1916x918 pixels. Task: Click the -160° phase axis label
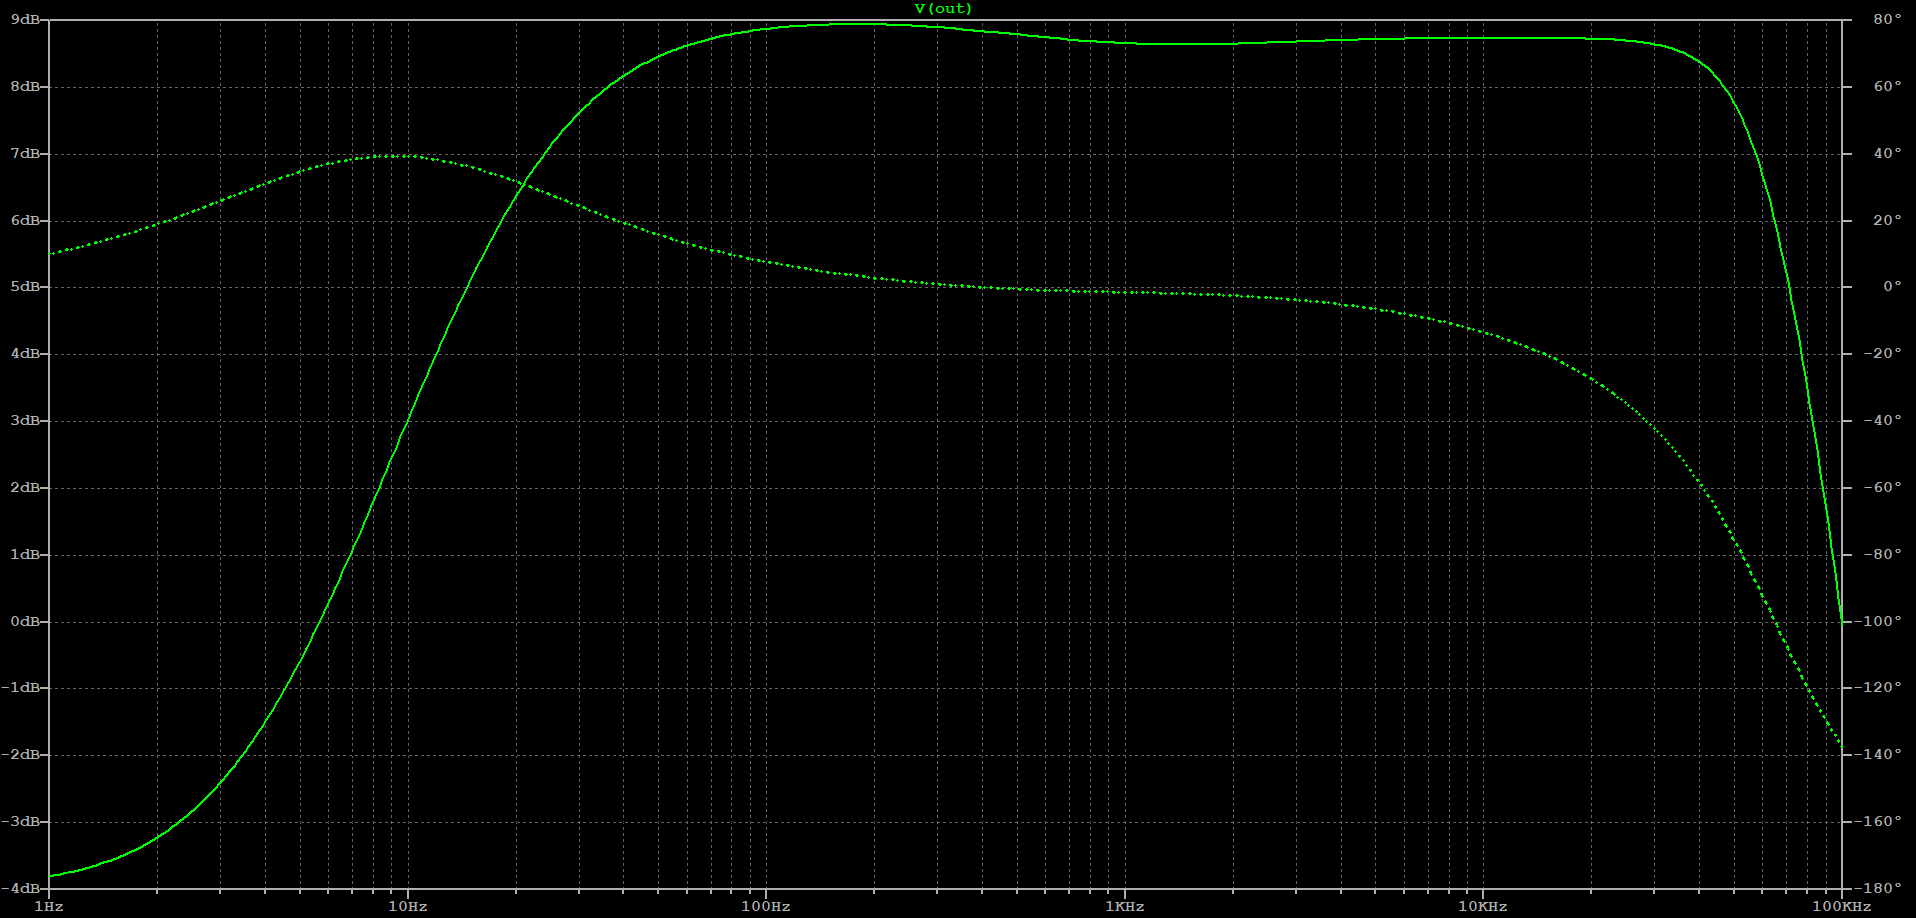1879,822
